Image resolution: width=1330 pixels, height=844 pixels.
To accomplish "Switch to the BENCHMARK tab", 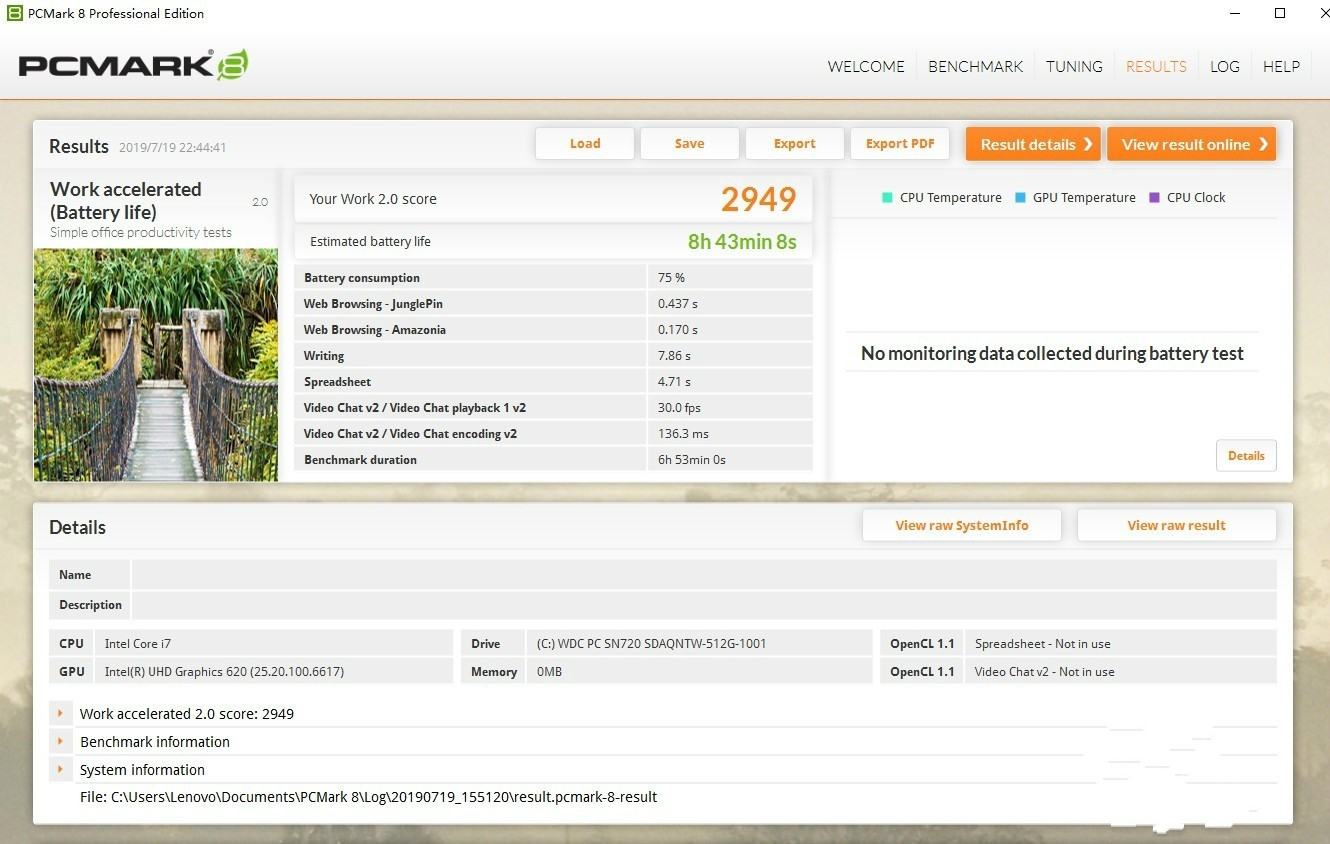I will coord(975,66).
